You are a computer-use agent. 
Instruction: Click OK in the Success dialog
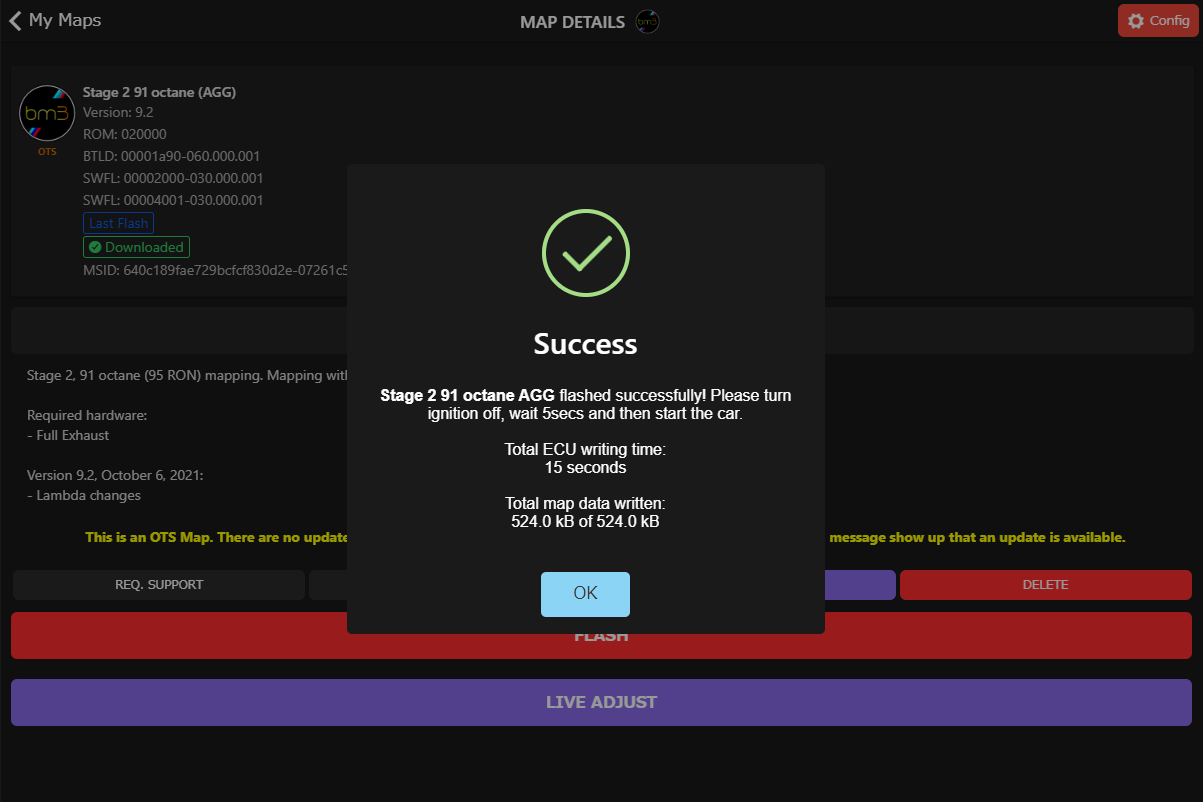pyautogui.click(x=585, y=594)
